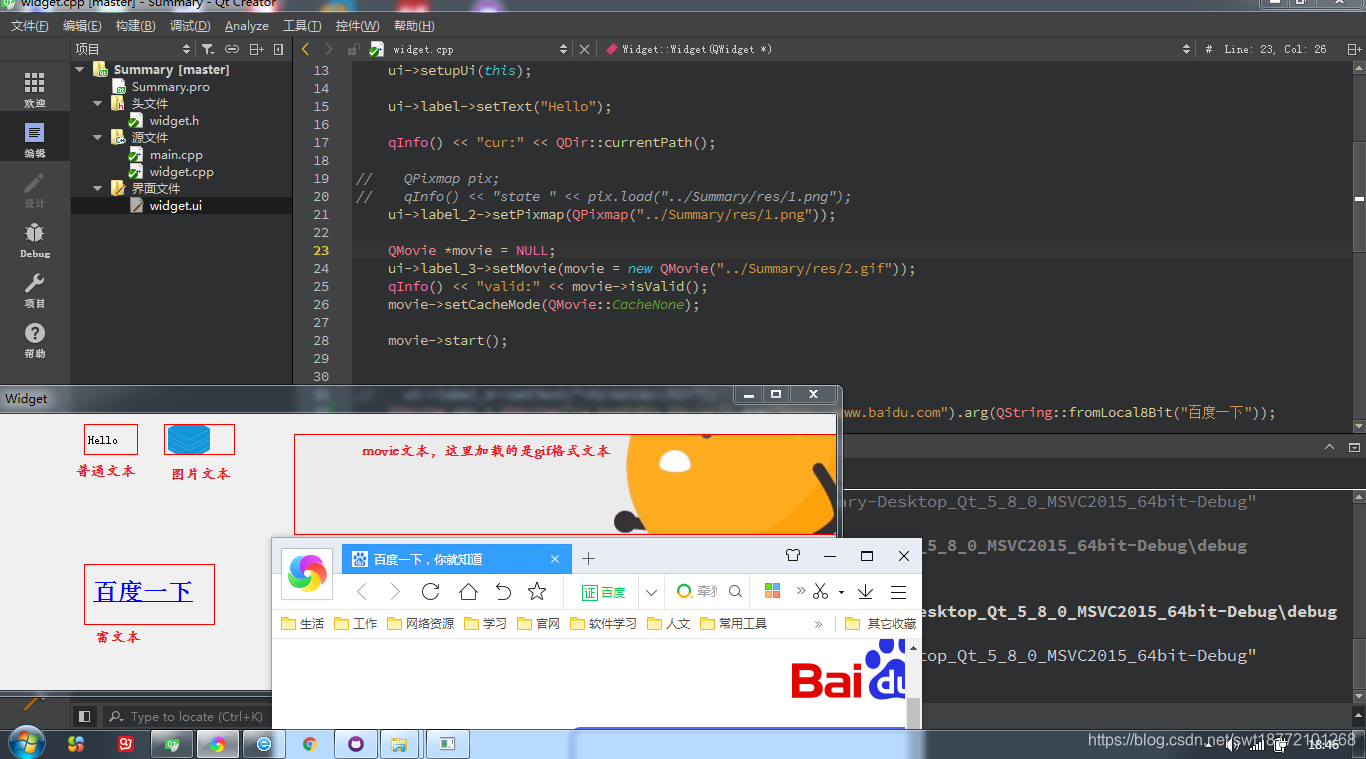Image resolution: width=1366 pixels, height=759 pixels.
Task: Click the split editor icon above the project tree
Action: (255, 48)
